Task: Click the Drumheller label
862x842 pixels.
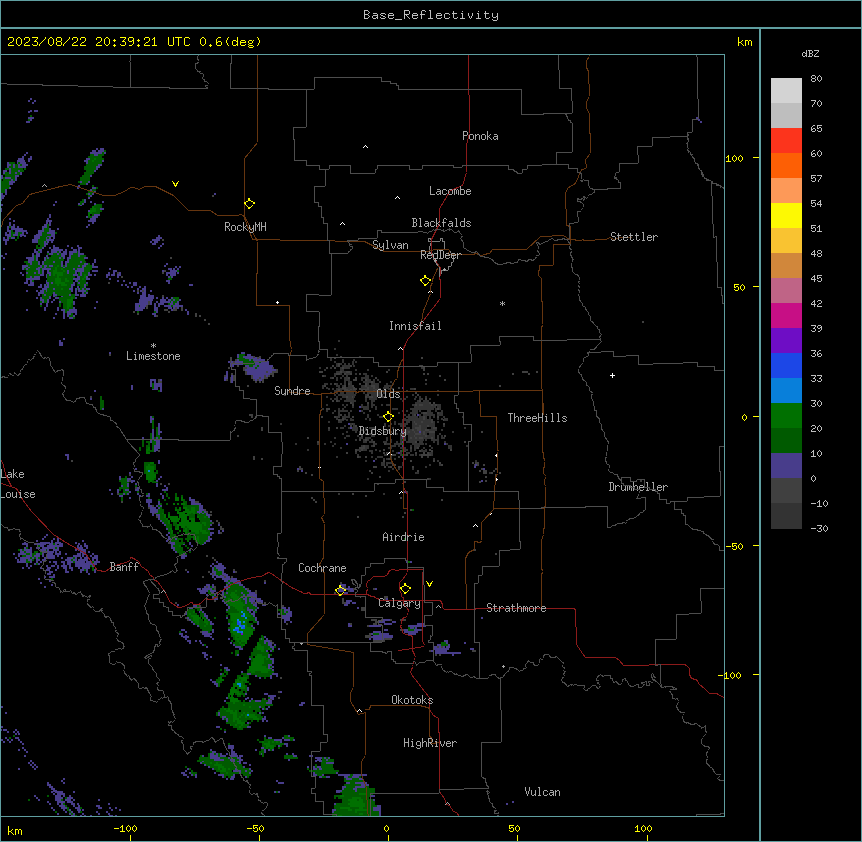Action: point(638,487)
